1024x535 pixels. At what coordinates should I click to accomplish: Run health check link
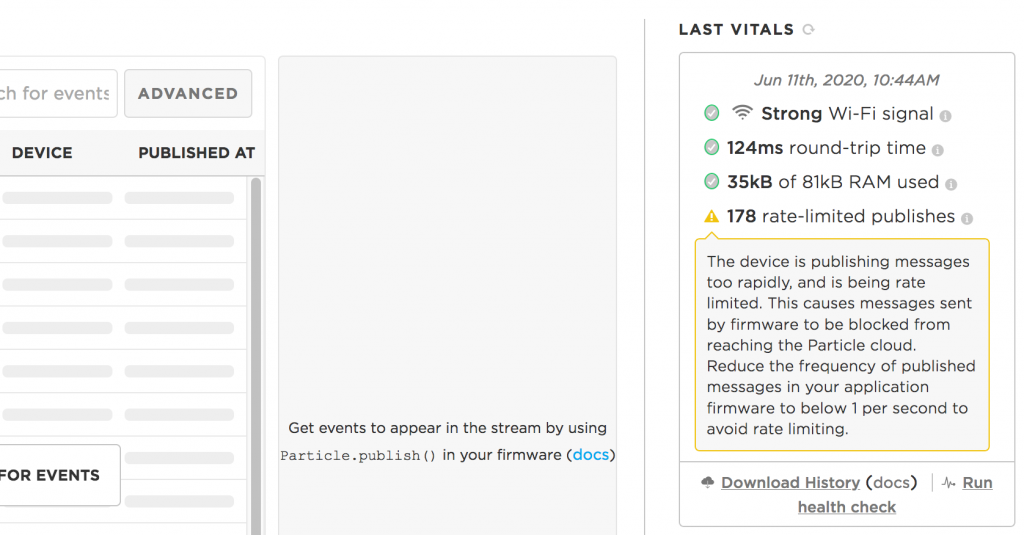(x=895, y=494)
